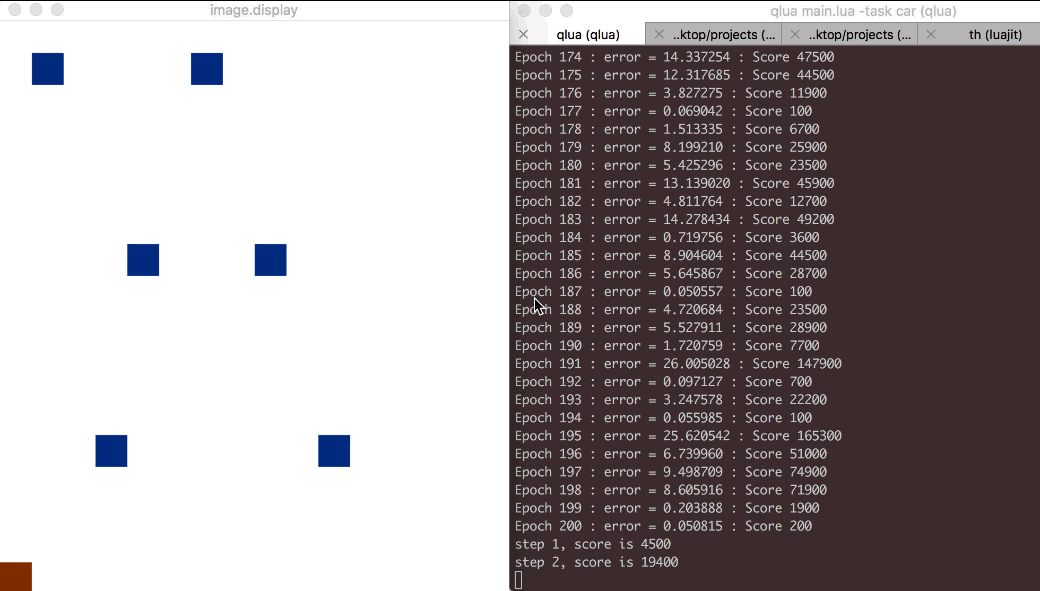Click the Epoch 177 line with error 0.069042
The image size is (1040, 591).
663,111
